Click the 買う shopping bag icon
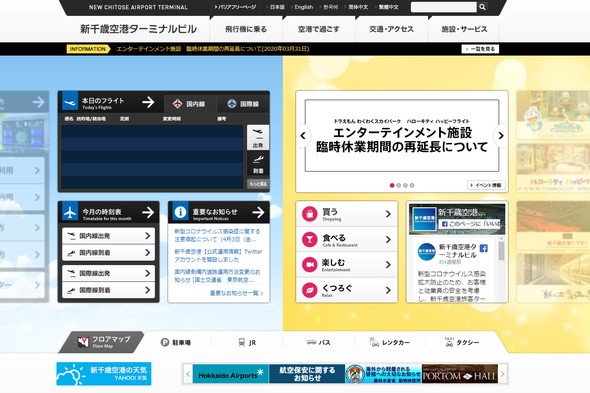Image resolution: width=590 pixels, height=393 pixels. click(310, 214)
